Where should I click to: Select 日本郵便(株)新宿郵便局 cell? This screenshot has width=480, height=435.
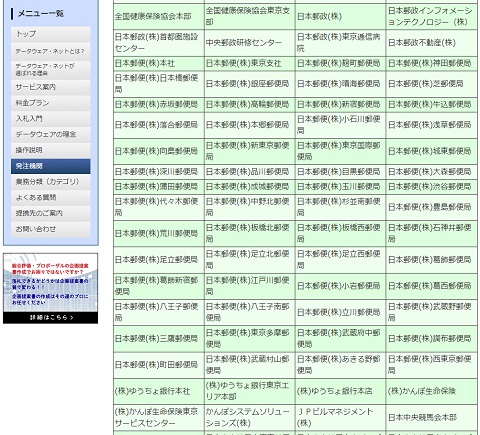[340, 104]
